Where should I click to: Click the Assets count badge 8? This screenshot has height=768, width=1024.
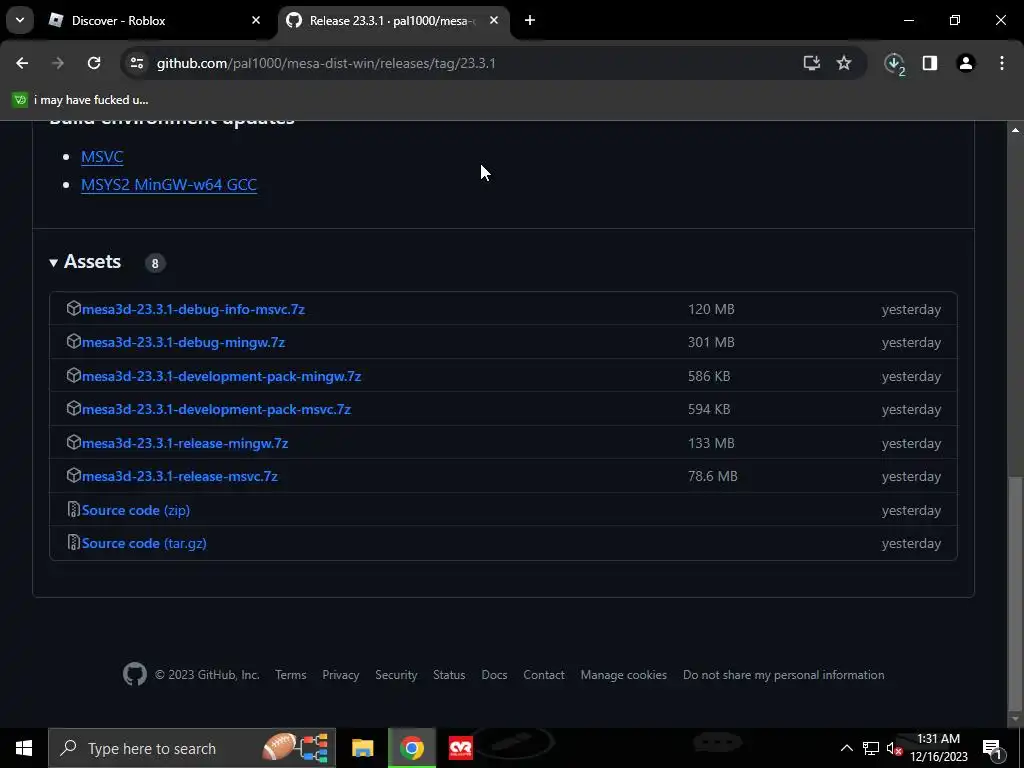(155, 263)
